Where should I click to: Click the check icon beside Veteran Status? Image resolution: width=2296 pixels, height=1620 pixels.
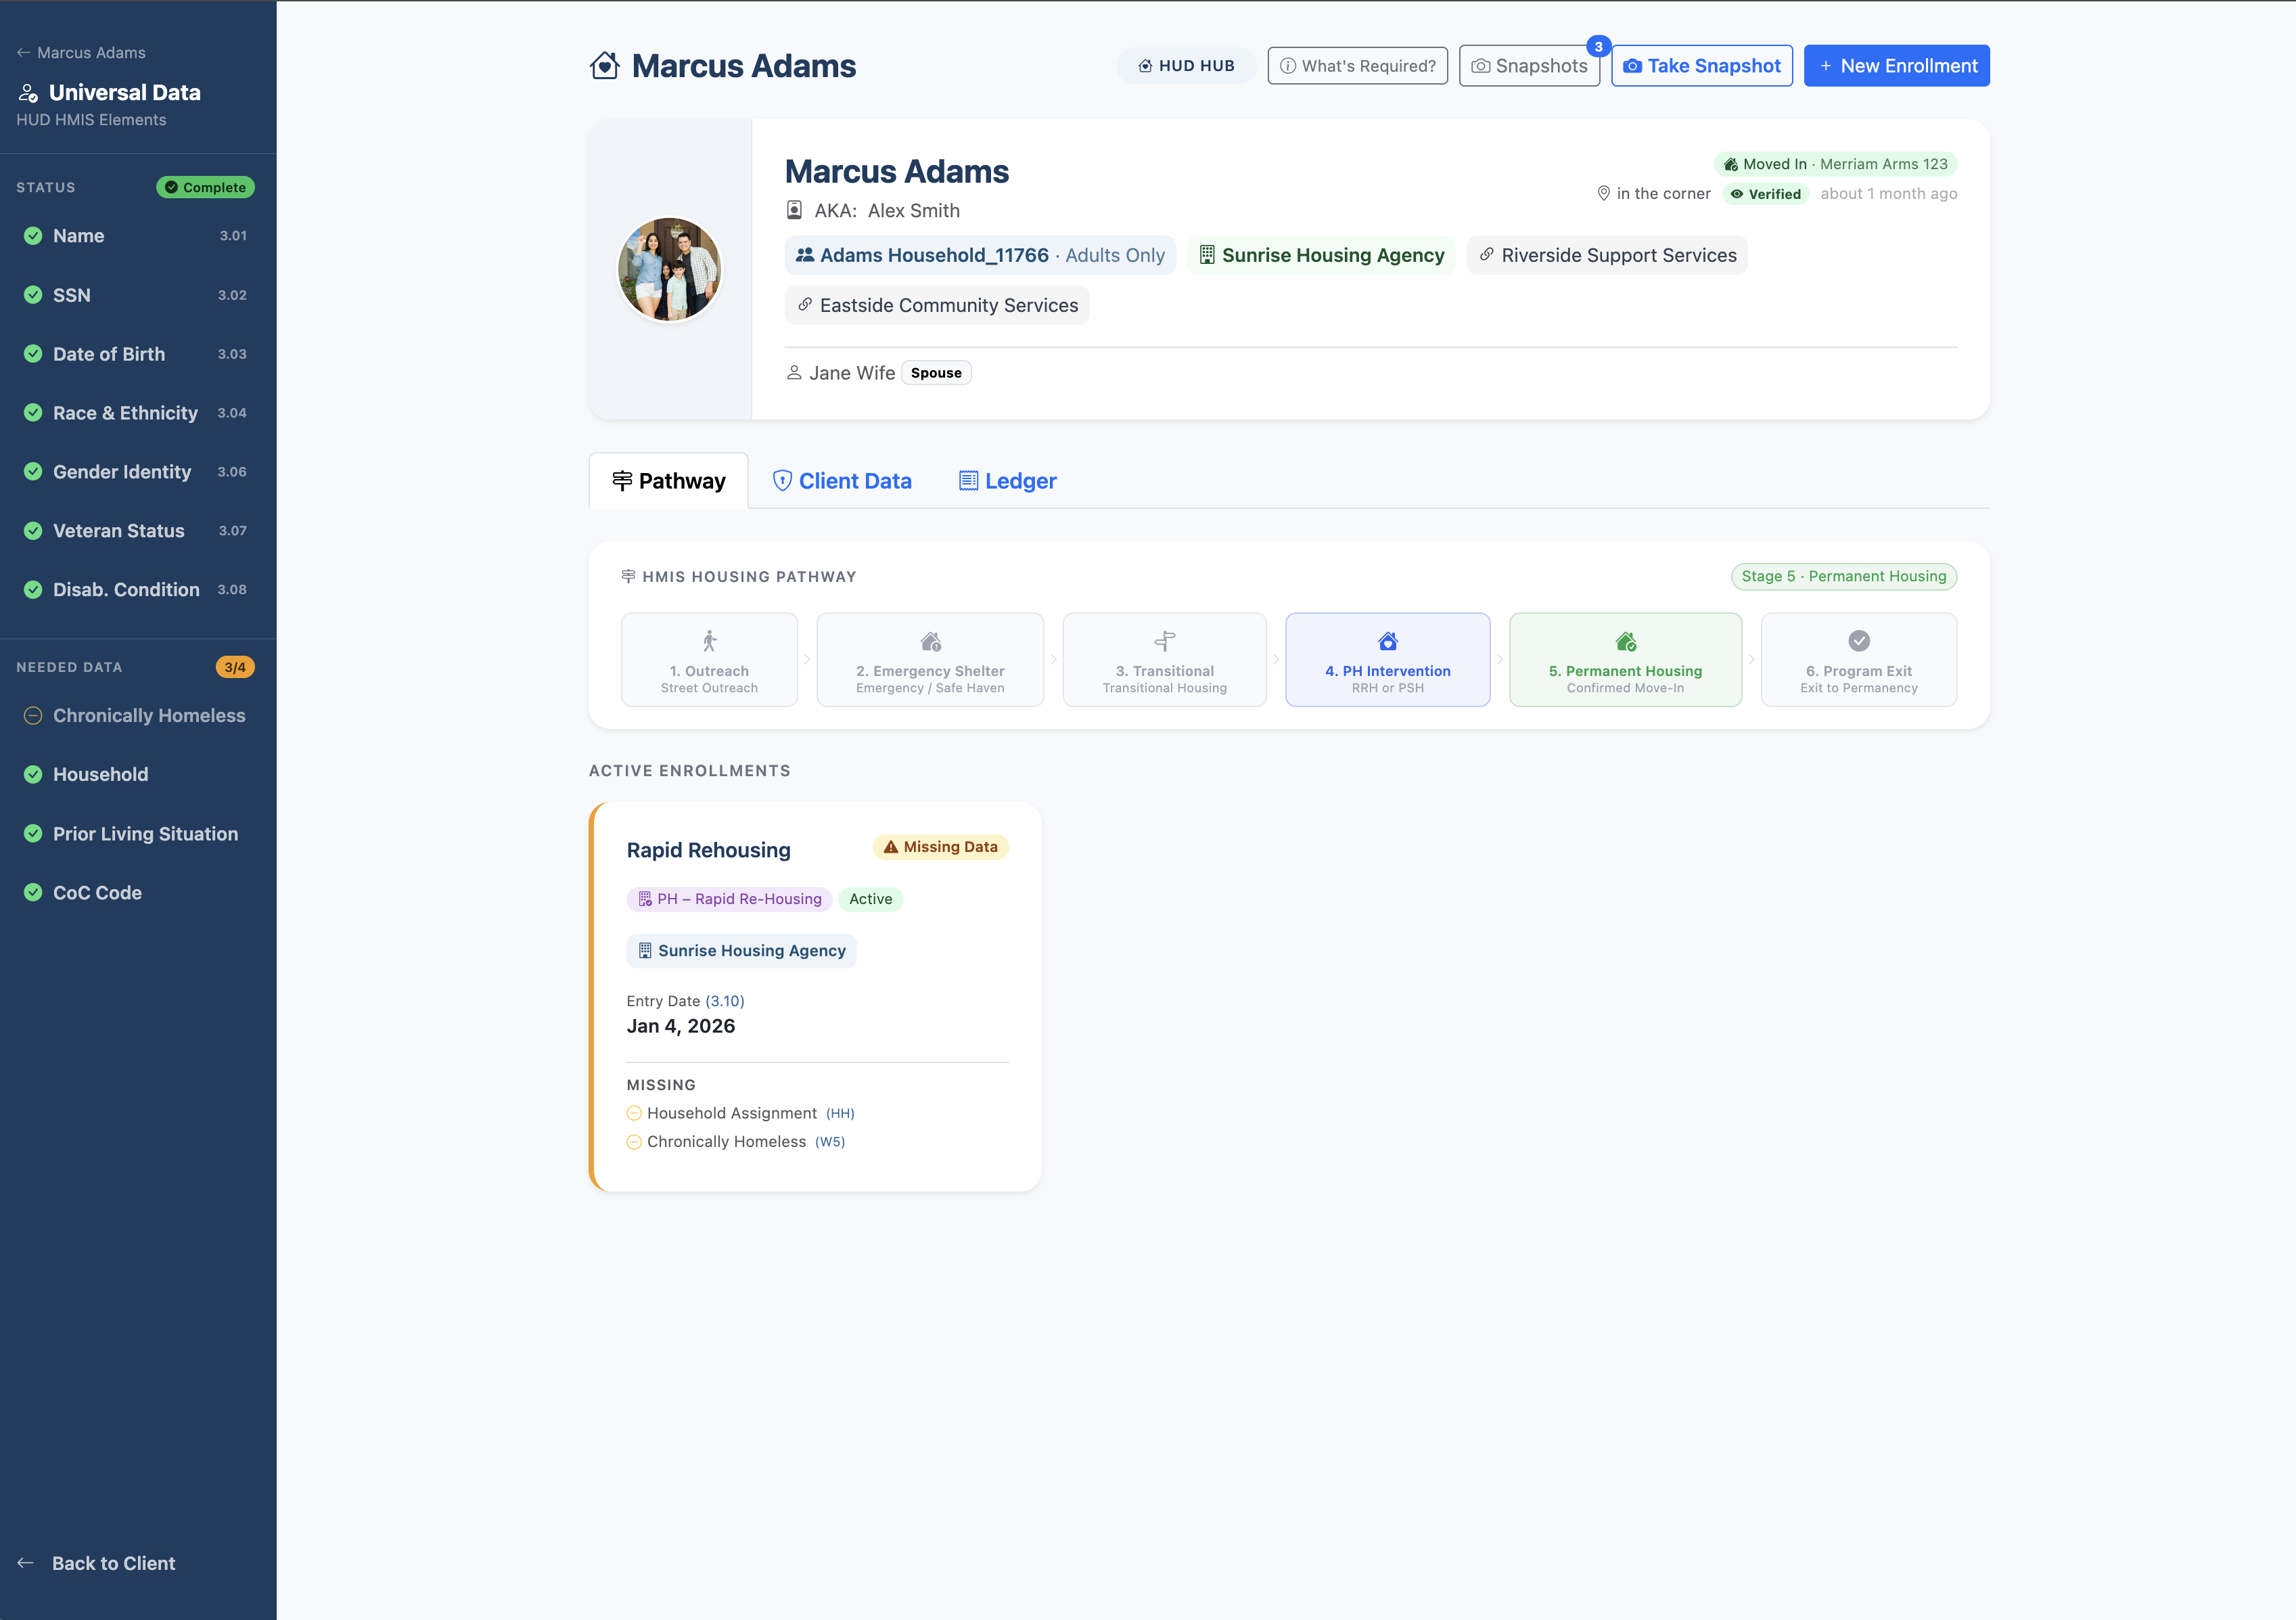point(33,531)
